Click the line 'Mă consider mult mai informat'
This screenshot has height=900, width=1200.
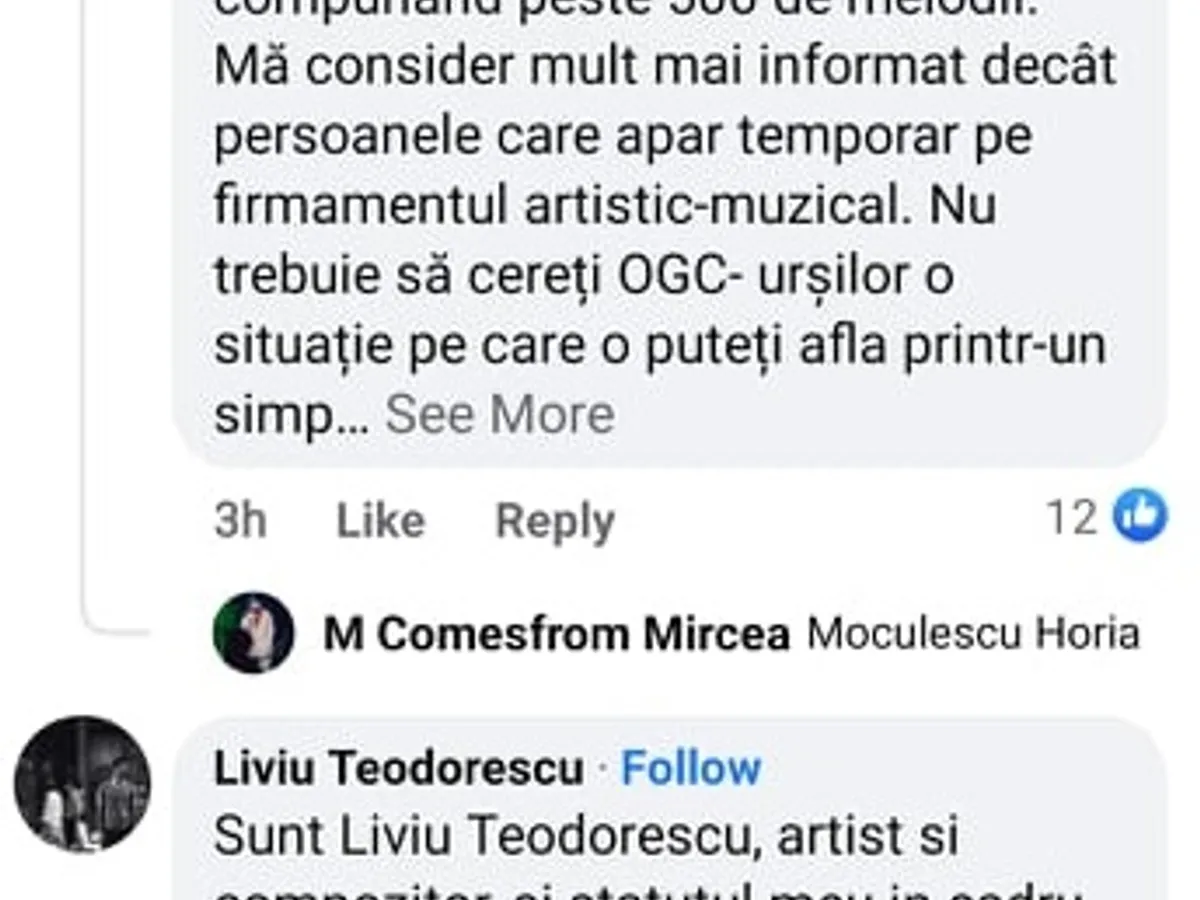click(x=664, y=68)
